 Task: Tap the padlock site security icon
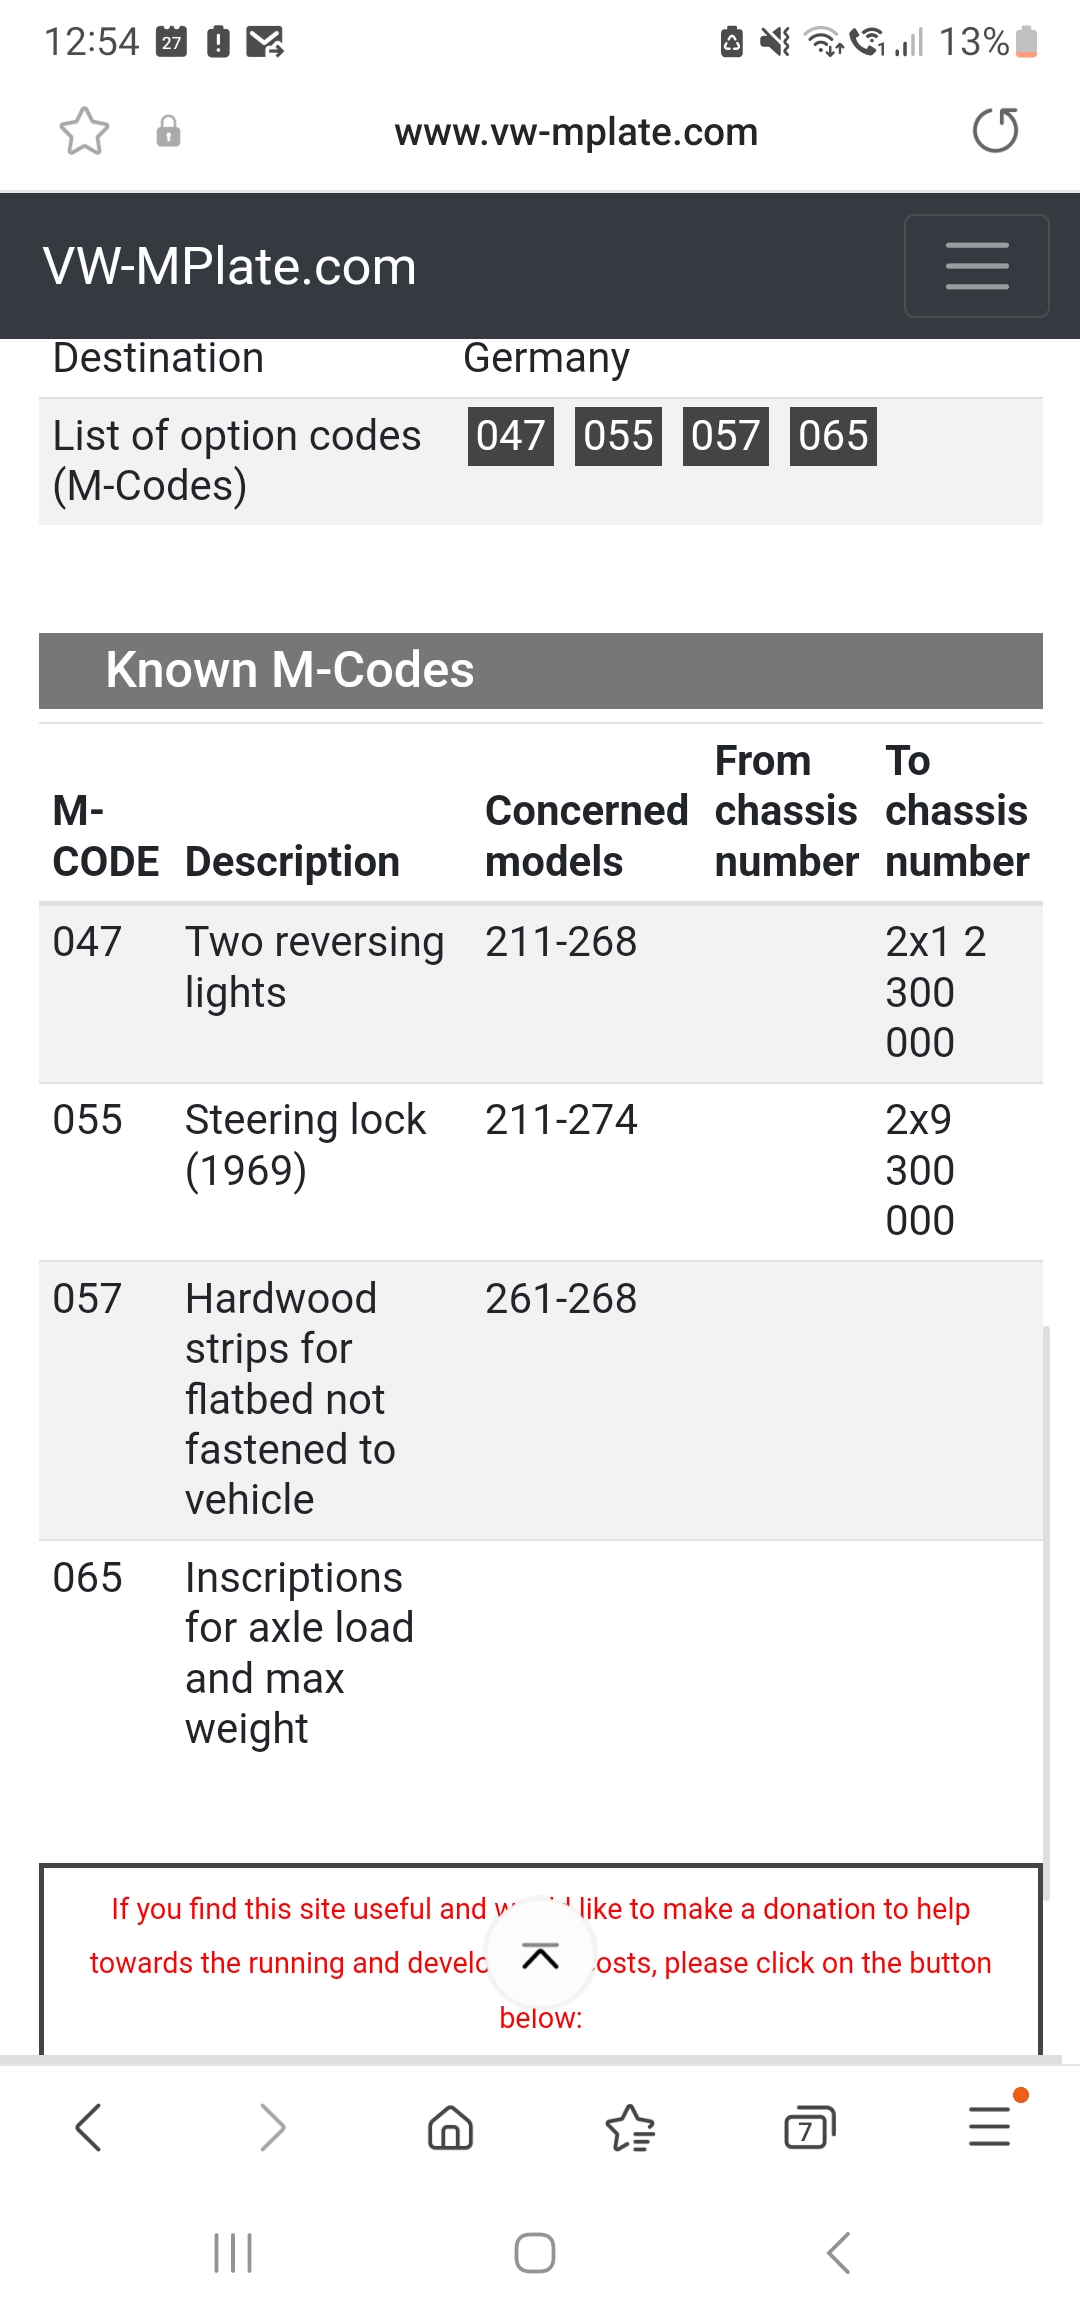pos(168,131)
